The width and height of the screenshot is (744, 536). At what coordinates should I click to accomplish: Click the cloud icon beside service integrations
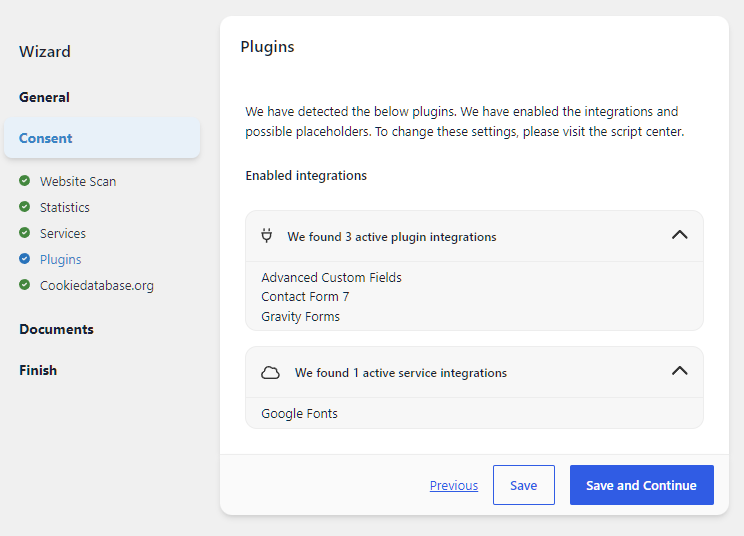coord(270,373)
